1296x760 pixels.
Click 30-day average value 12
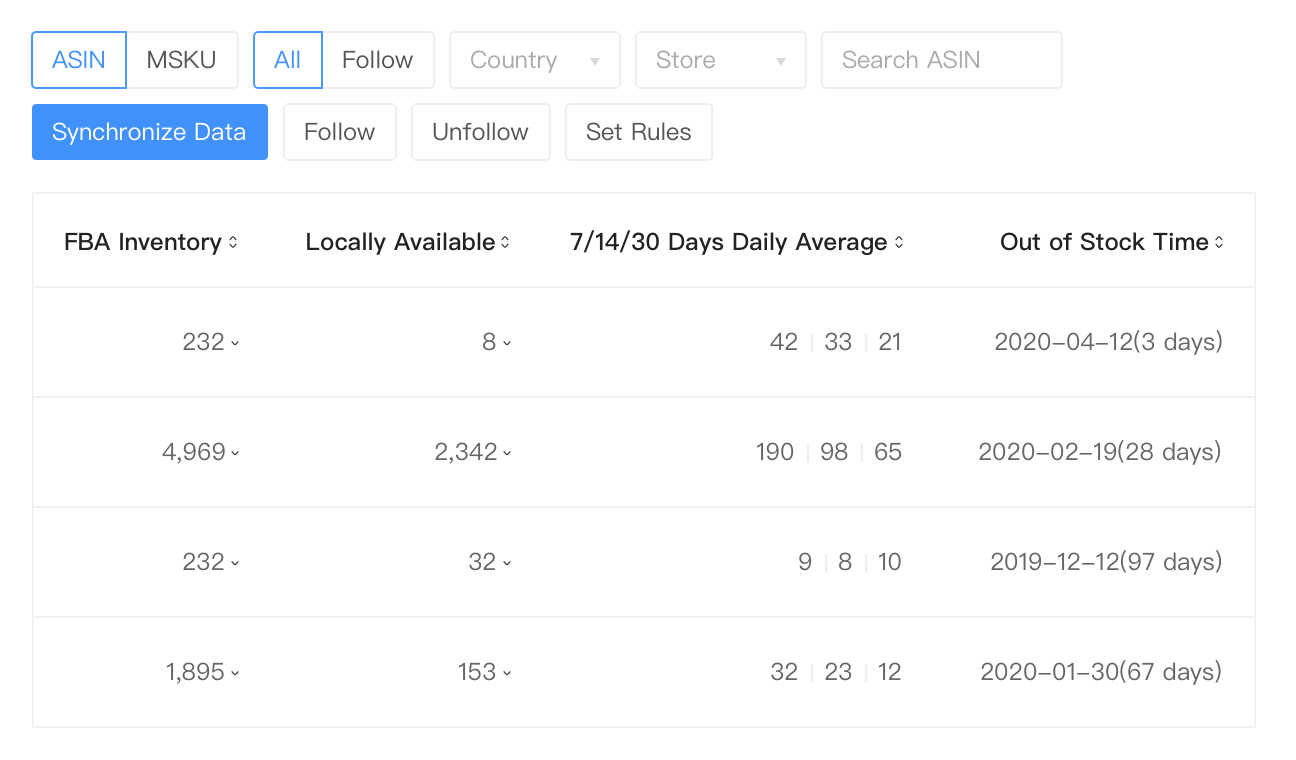point(890,672)
